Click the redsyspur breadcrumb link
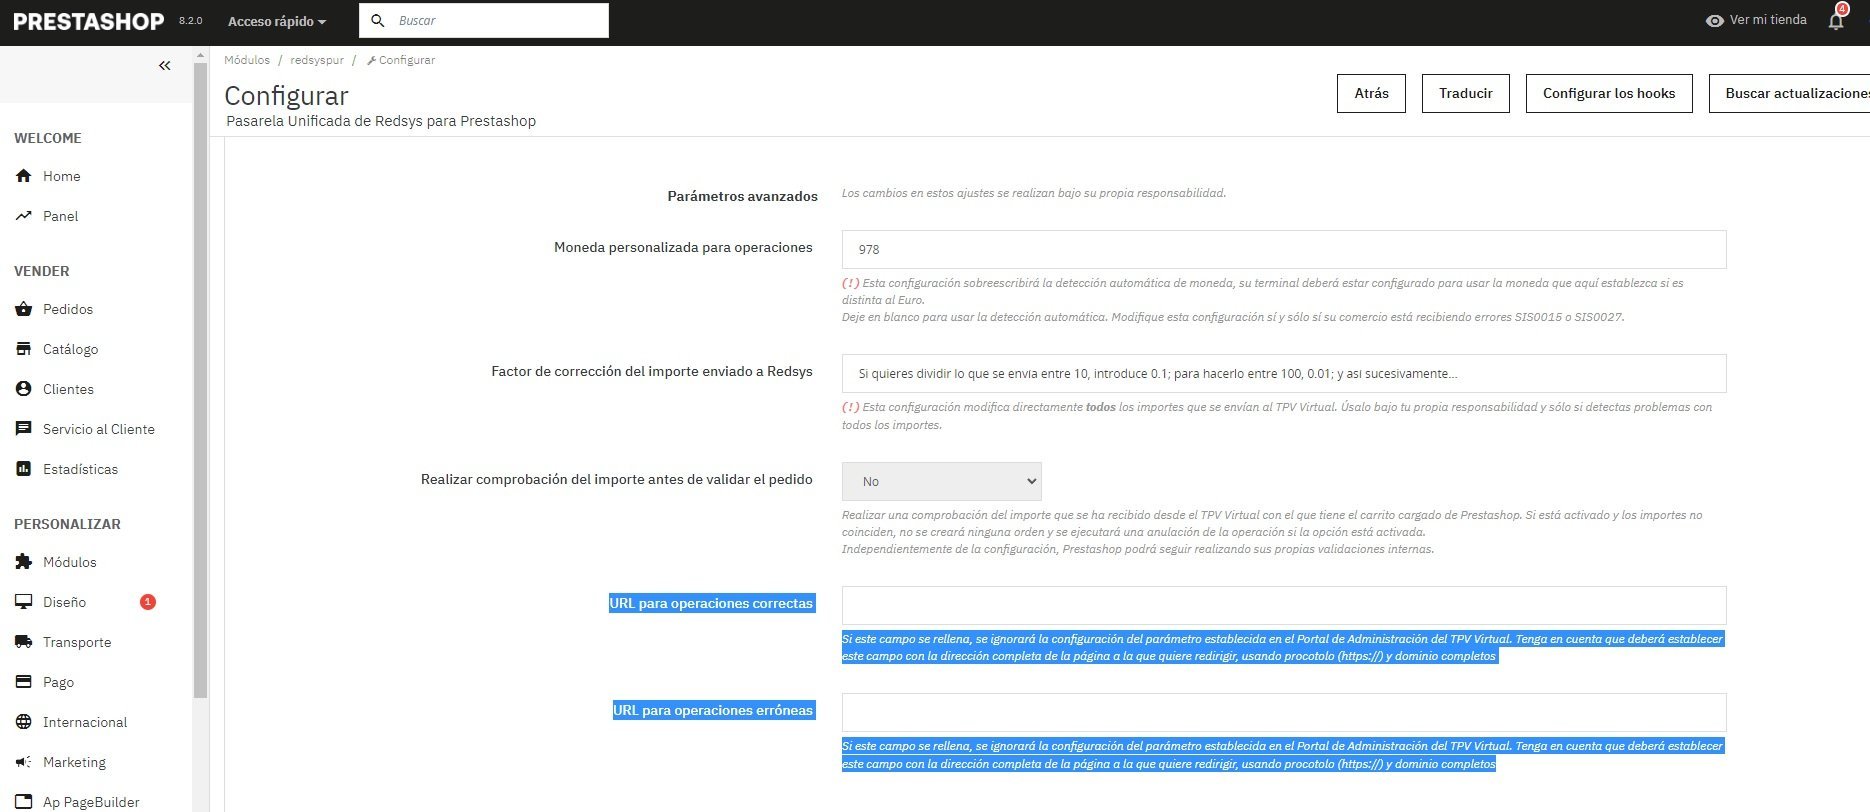 tap(317, 60)
